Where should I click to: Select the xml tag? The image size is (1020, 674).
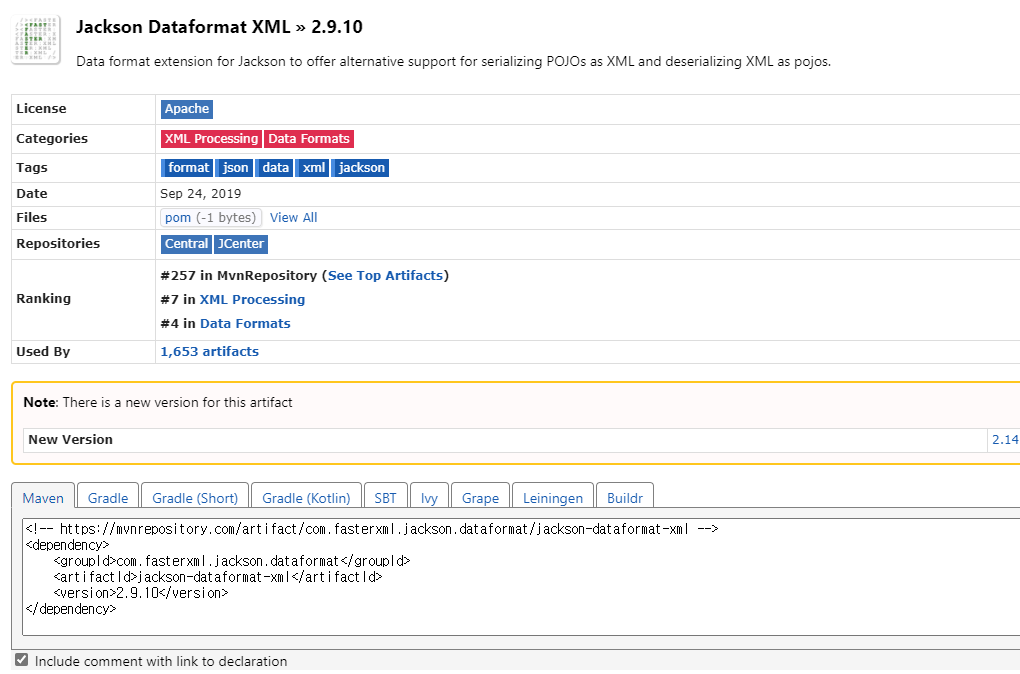point(313,168)
